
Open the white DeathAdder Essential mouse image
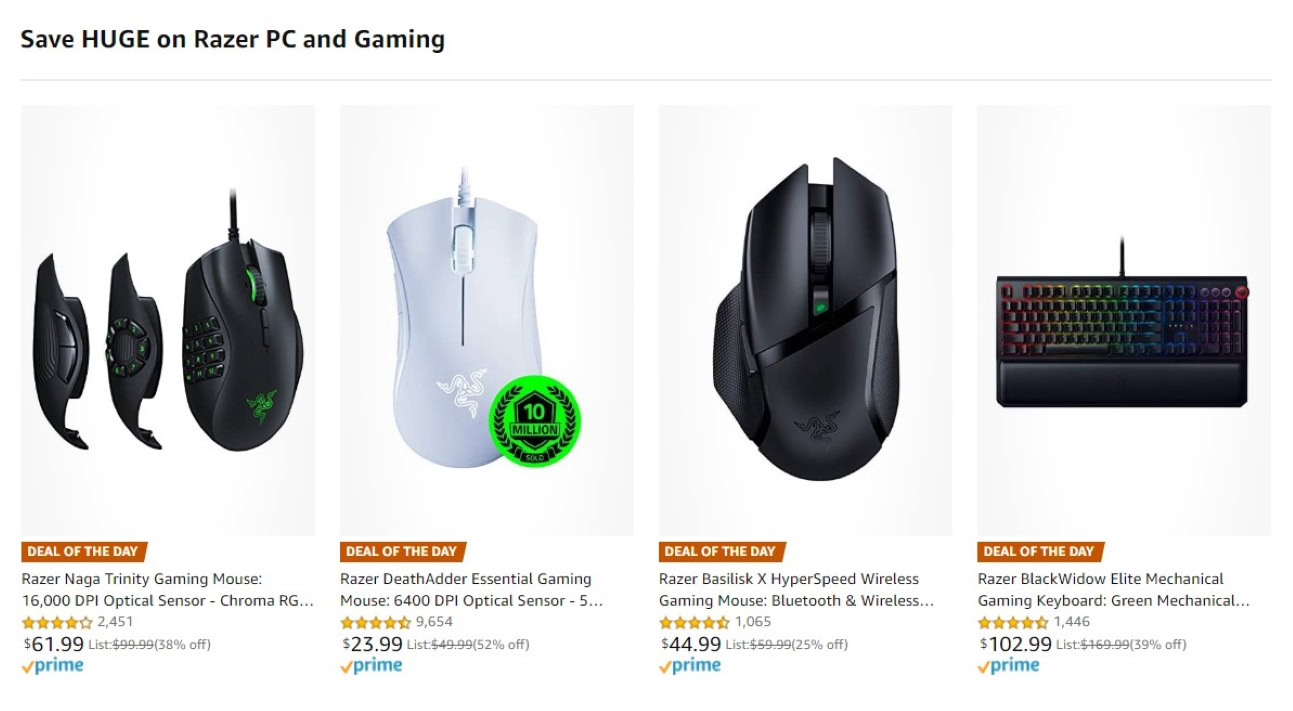click(x=486, y=320)
